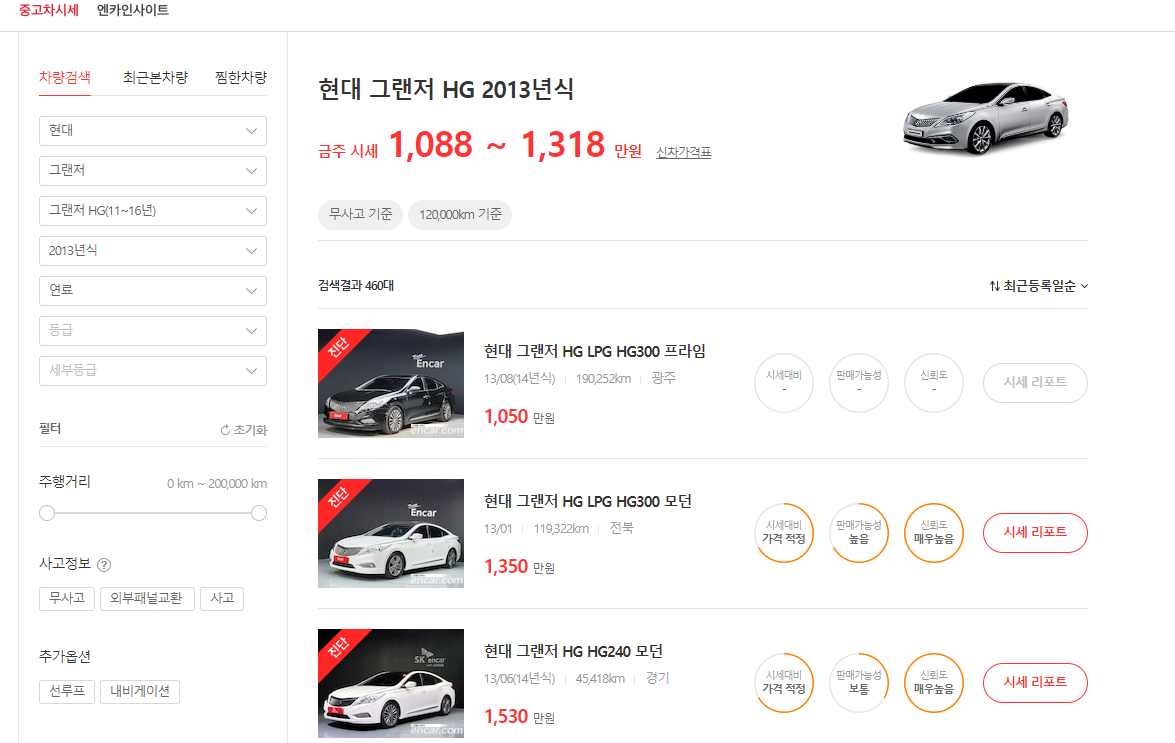1175x743 pixels.
Task: Select the 중고차시세 top menu
Action: [49, 10]
